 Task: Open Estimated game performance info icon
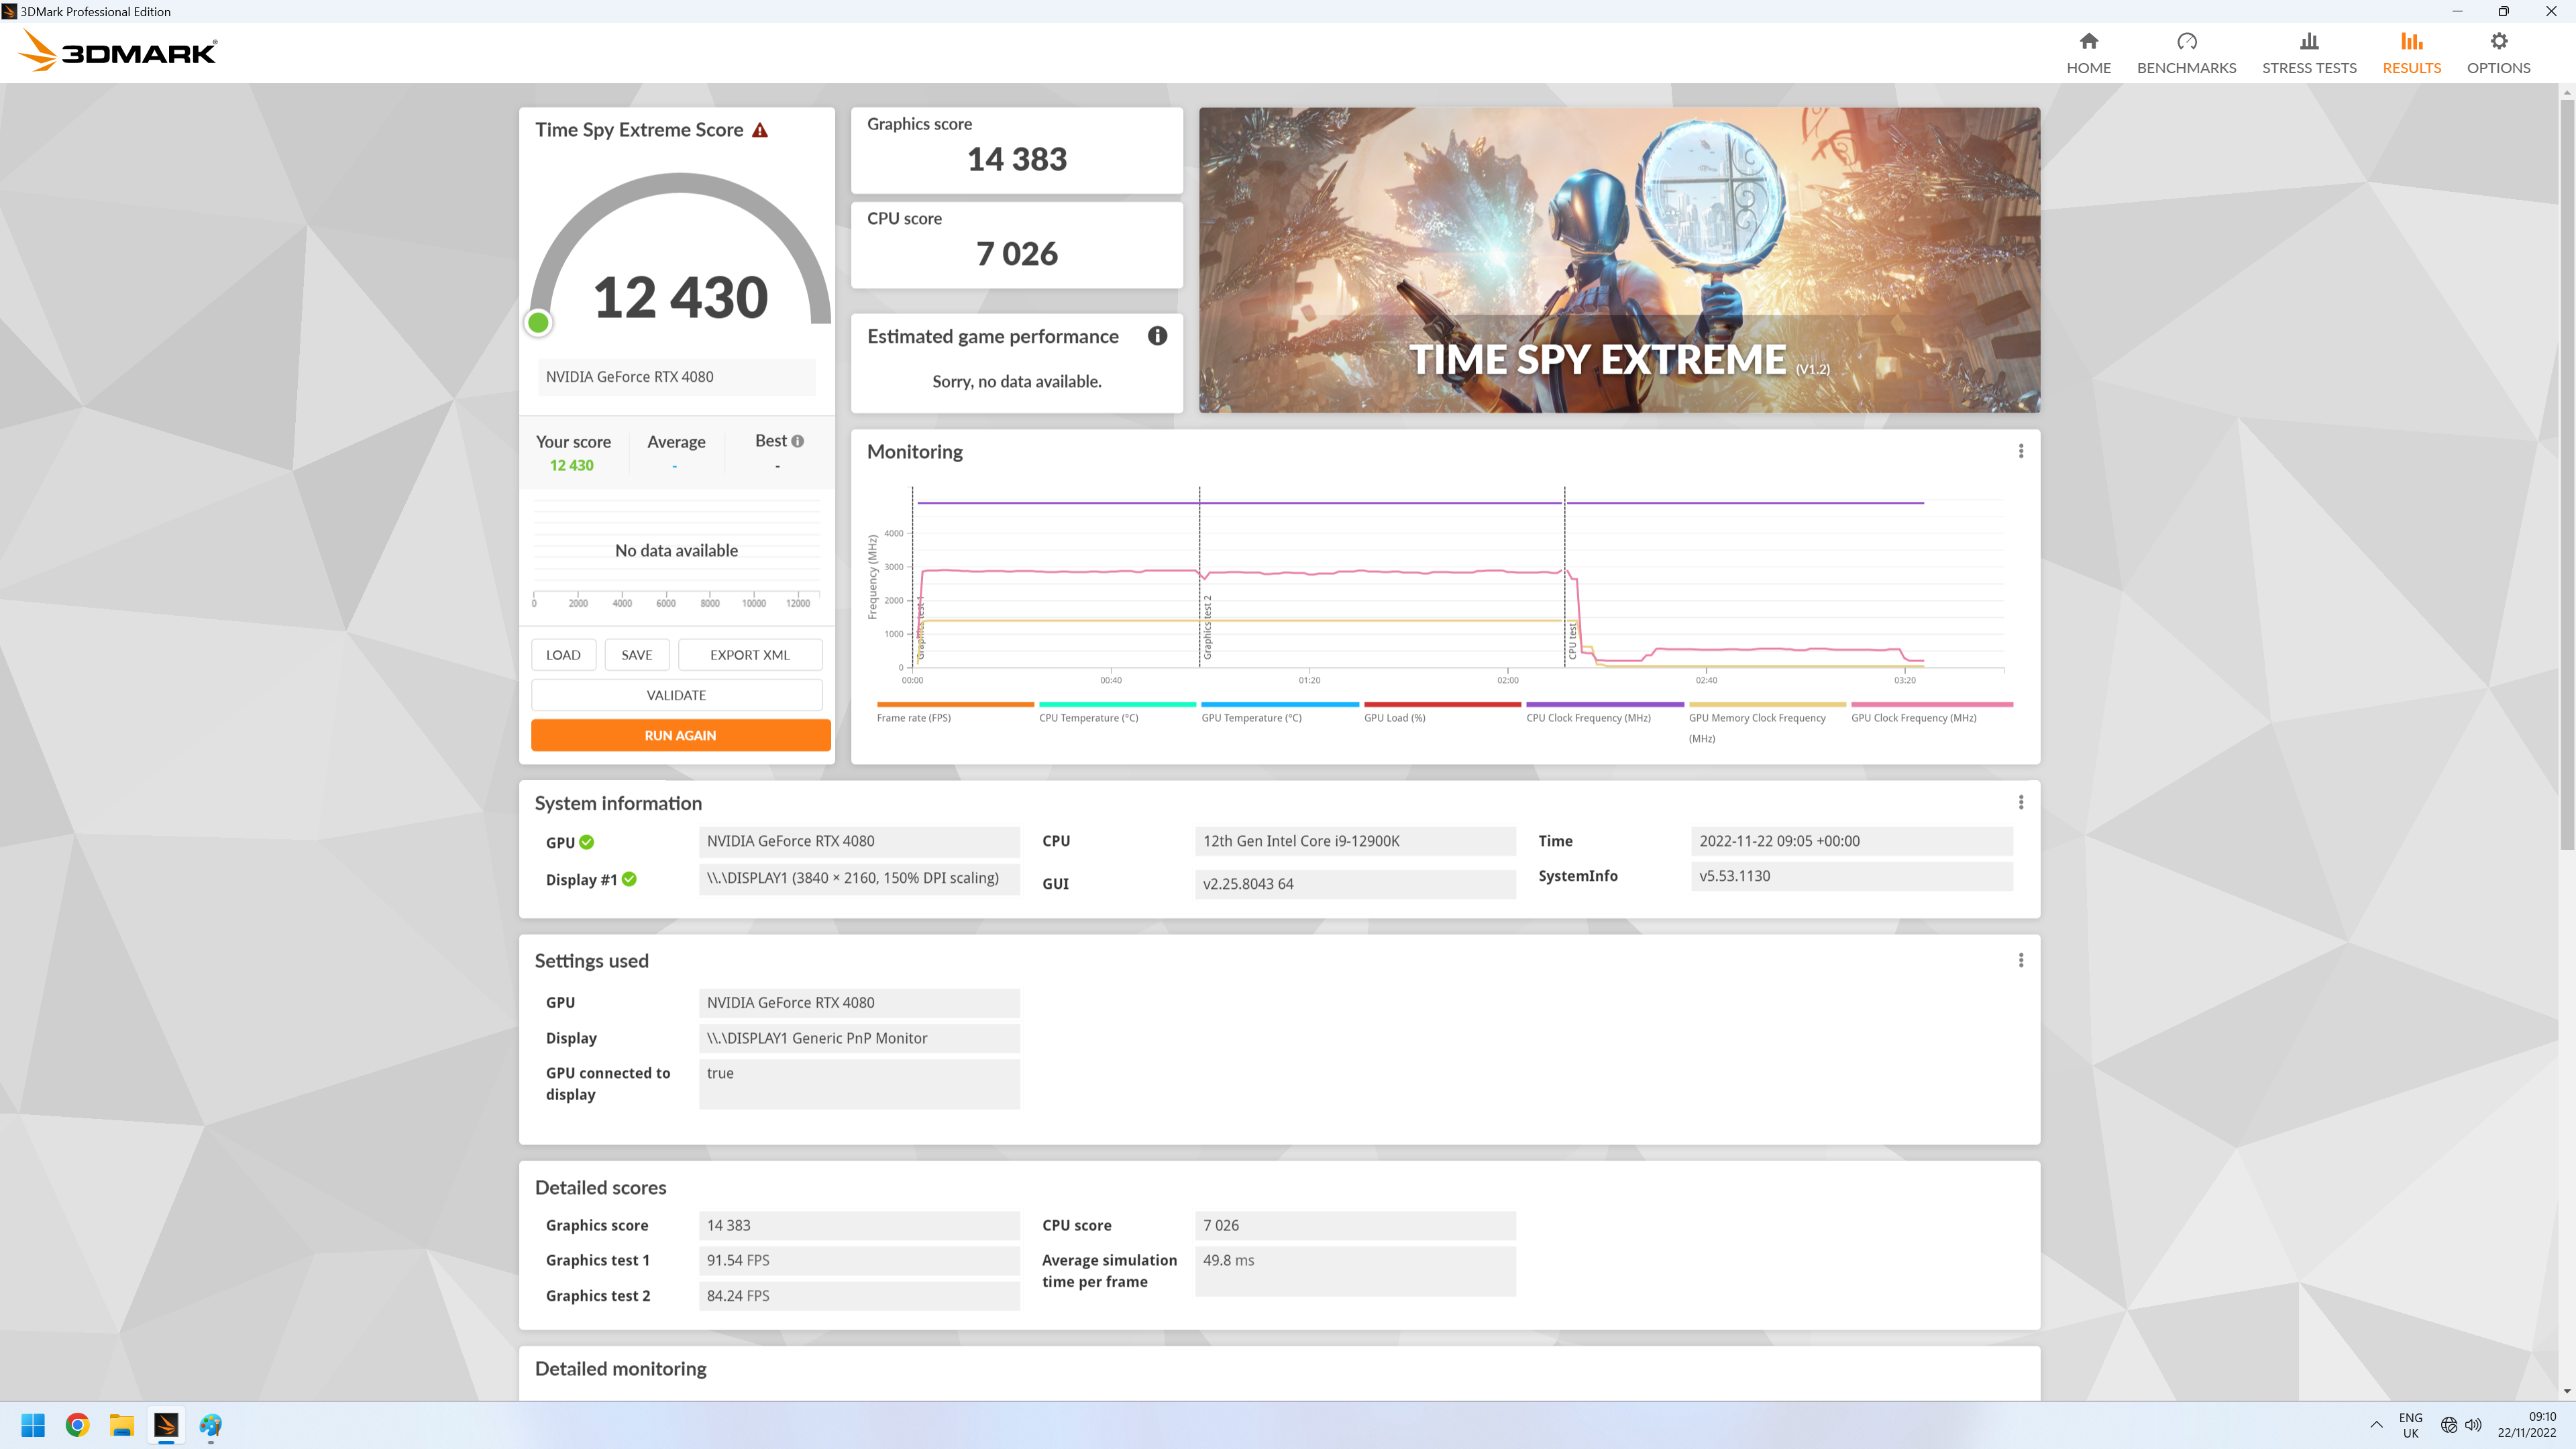click(1157, 336)
